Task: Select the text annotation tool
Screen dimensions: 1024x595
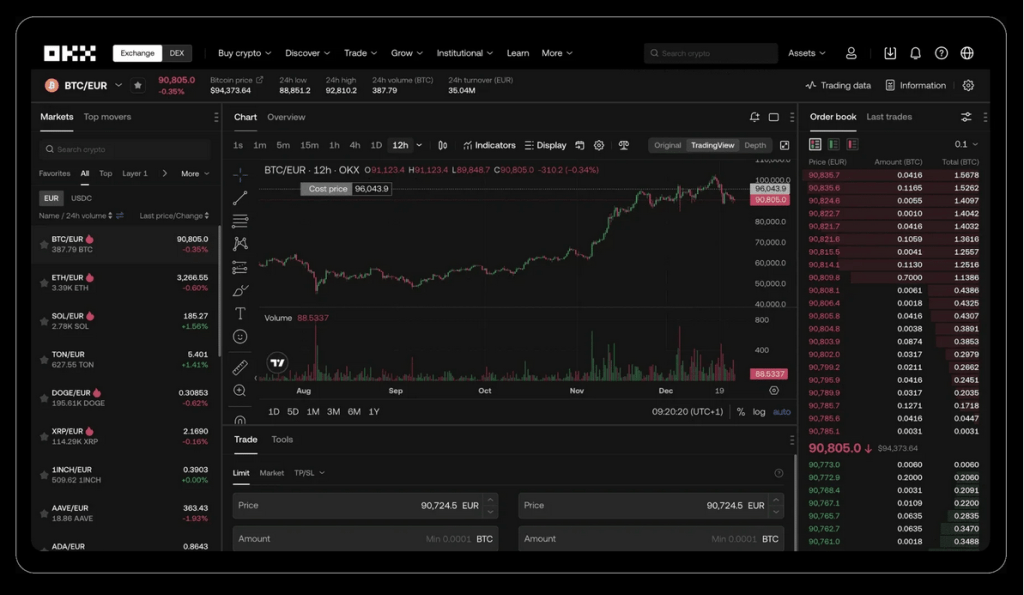Action: tap(240, 313)
